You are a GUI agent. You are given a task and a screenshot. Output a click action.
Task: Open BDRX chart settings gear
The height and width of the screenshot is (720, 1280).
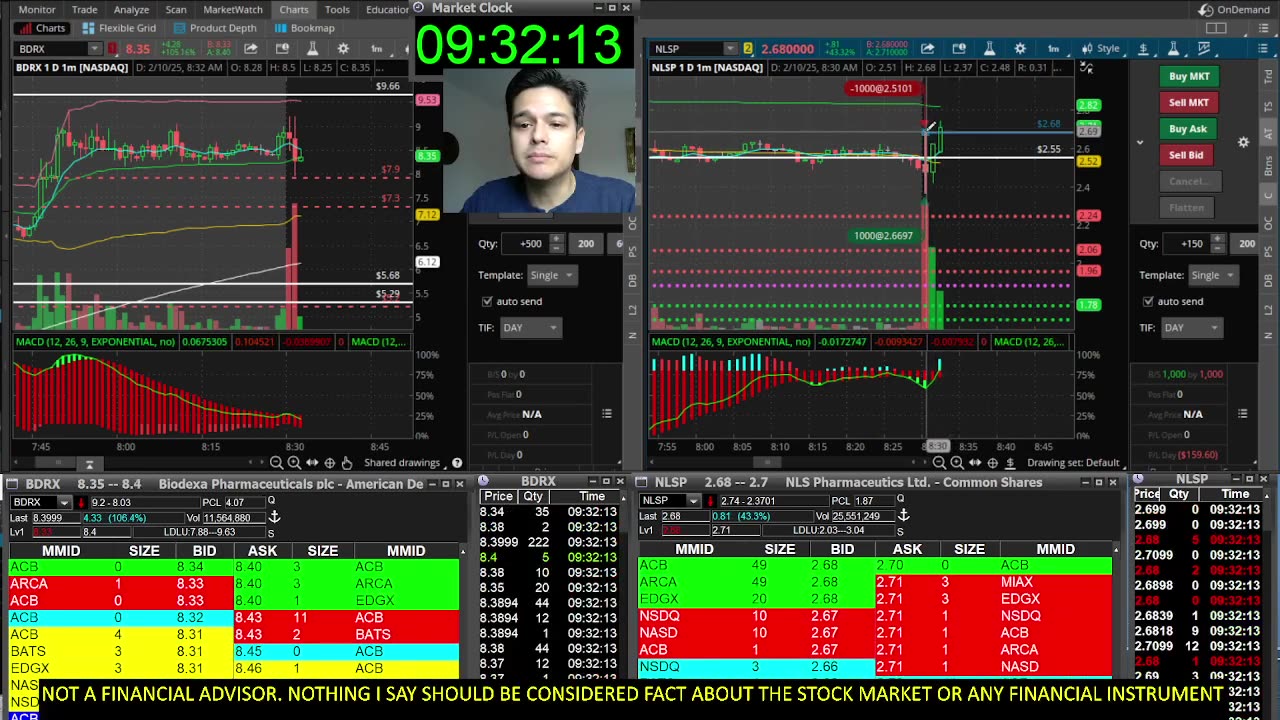tap(343, 48)
